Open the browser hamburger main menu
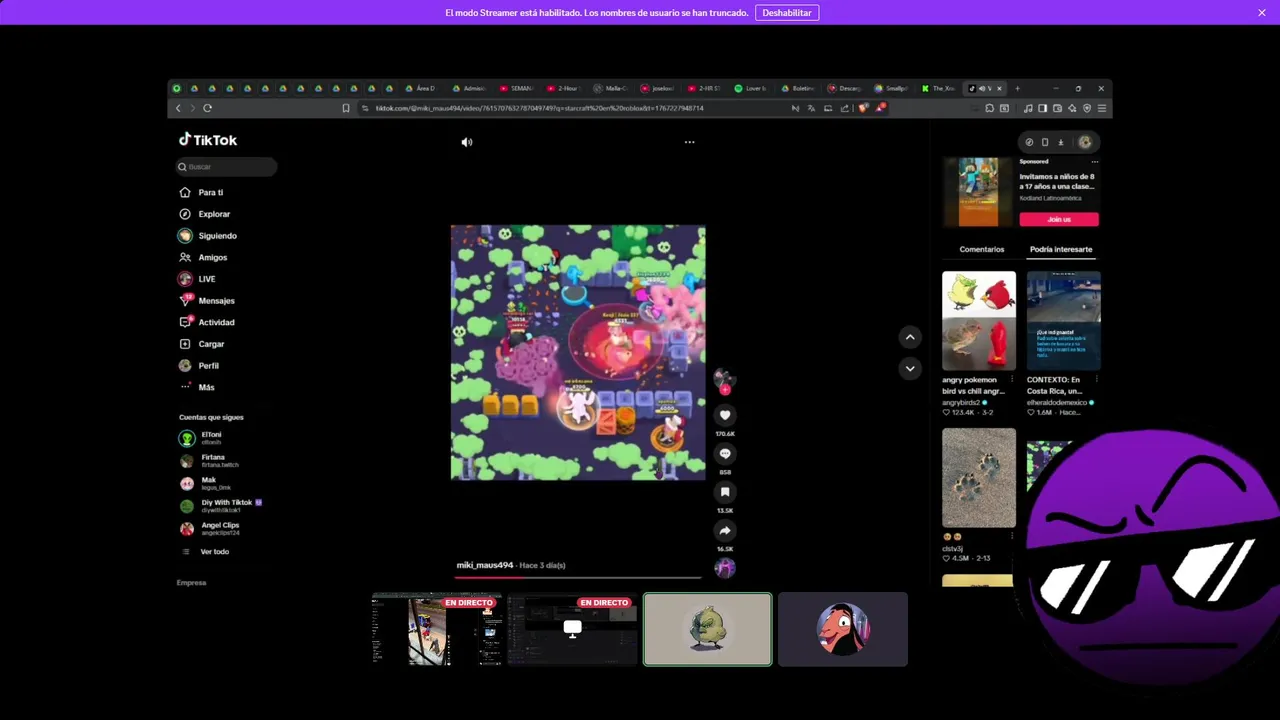Viewport: 1280px width, 720px height. pos(1102,108)
